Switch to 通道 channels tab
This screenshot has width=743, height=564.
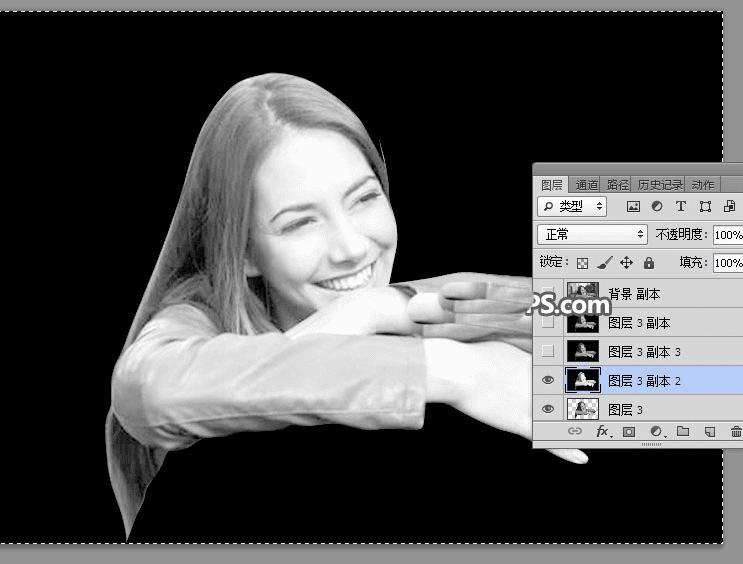[x=586, y=185]
